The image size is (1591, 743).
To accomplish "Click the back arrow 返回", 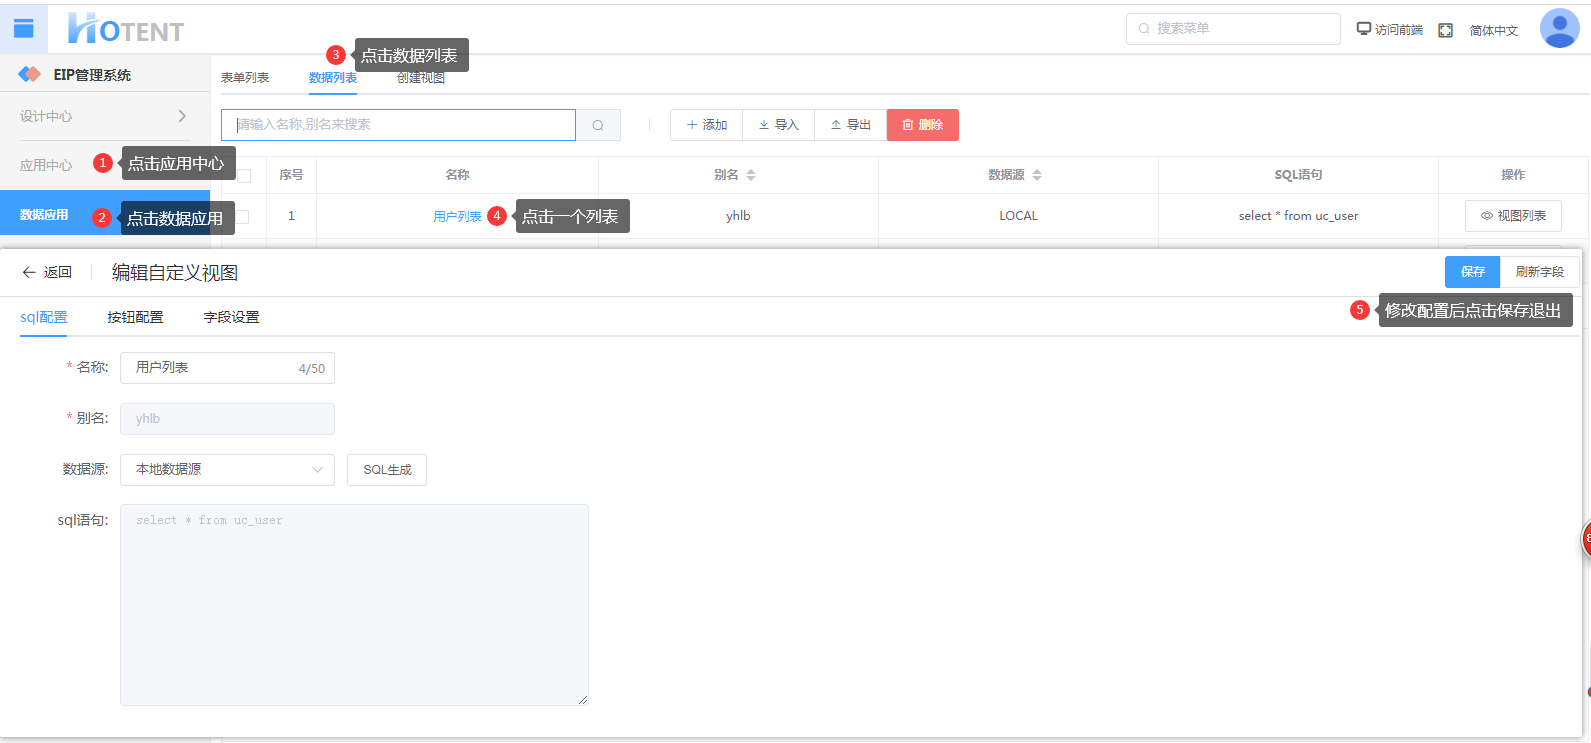I will click(x=47, y=272).
